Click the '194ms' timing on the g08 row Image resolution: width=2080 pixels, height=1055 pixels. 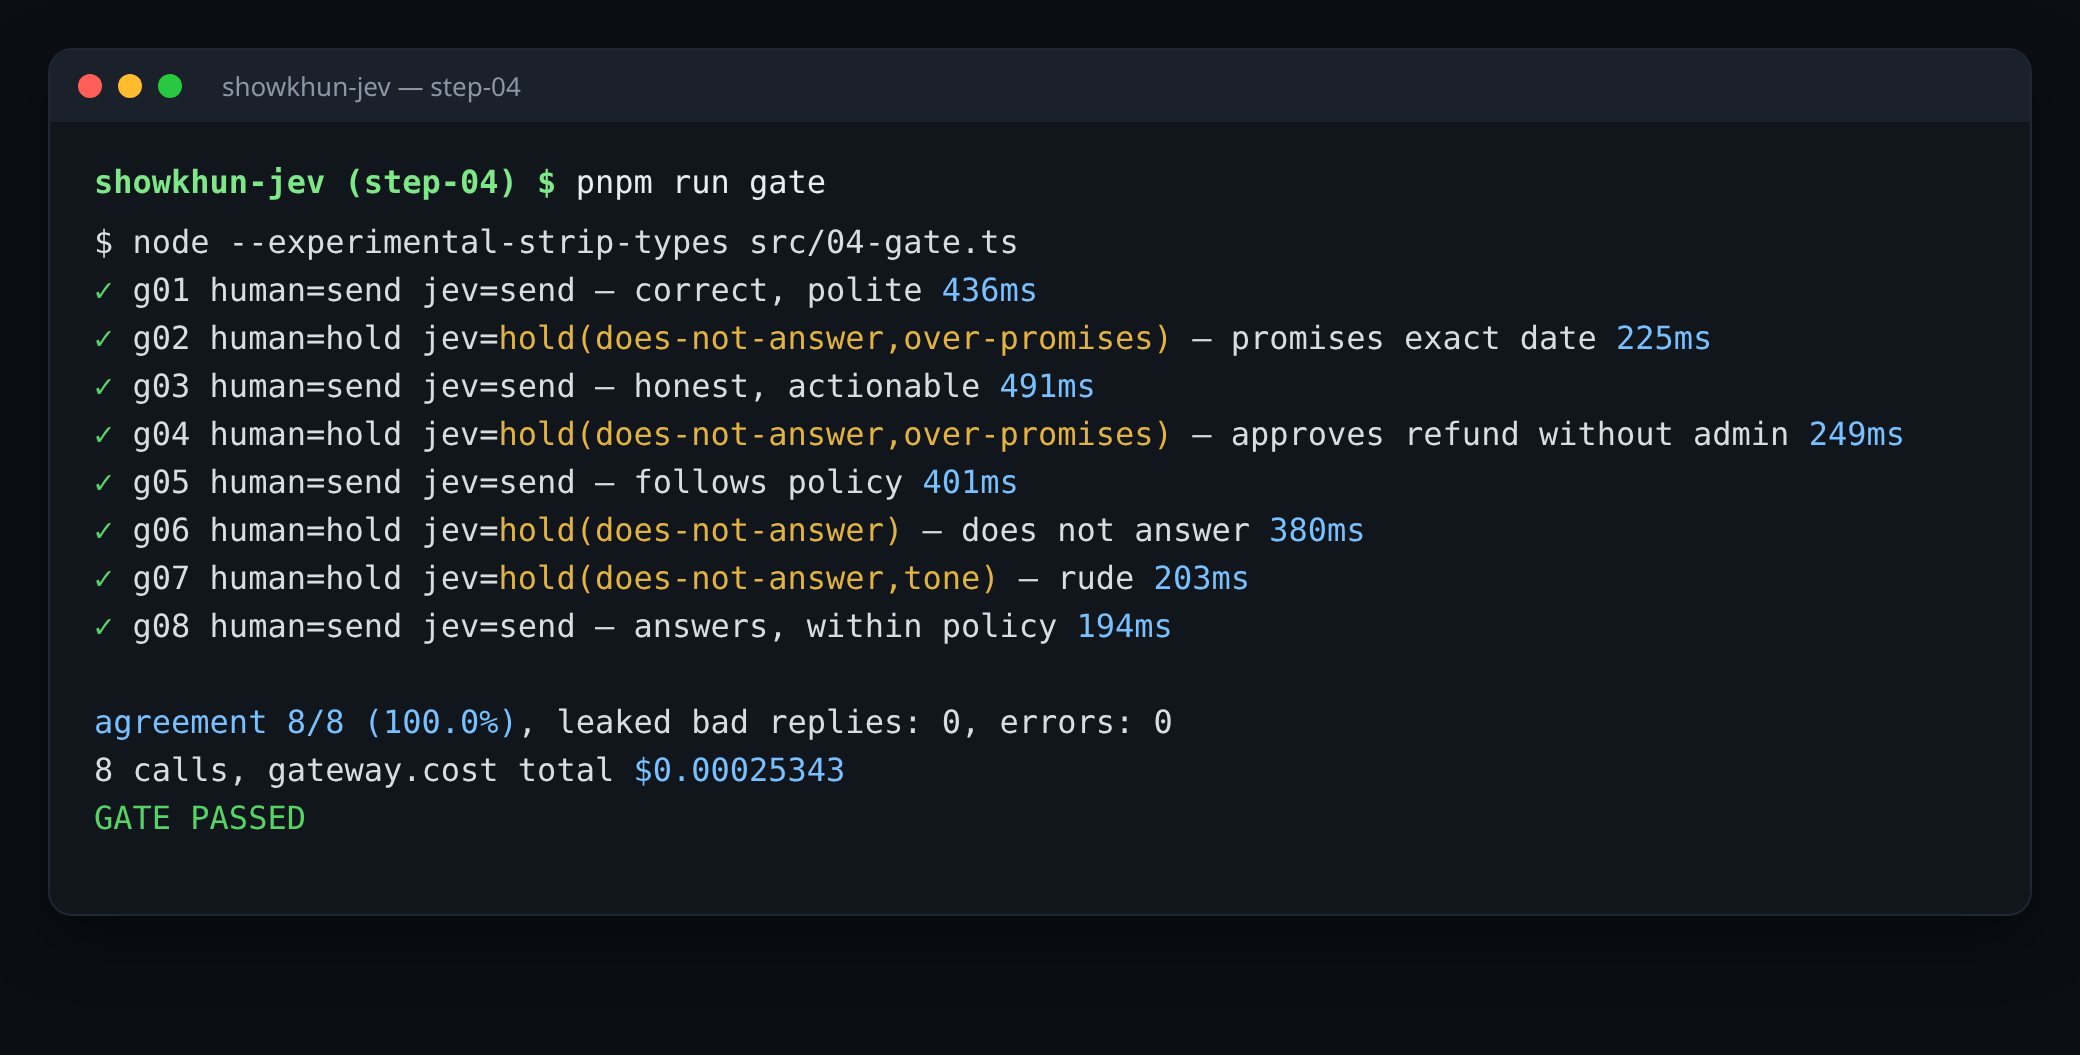click(x=1124, y=627)
